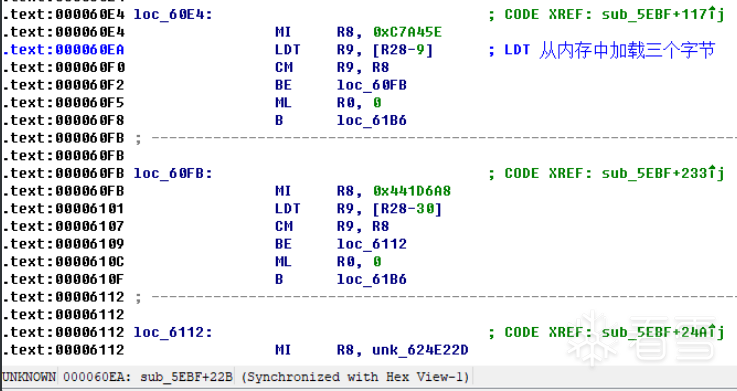
Task: Click R9, R8 operands at address 00006107
Action: tap(363, 227)
